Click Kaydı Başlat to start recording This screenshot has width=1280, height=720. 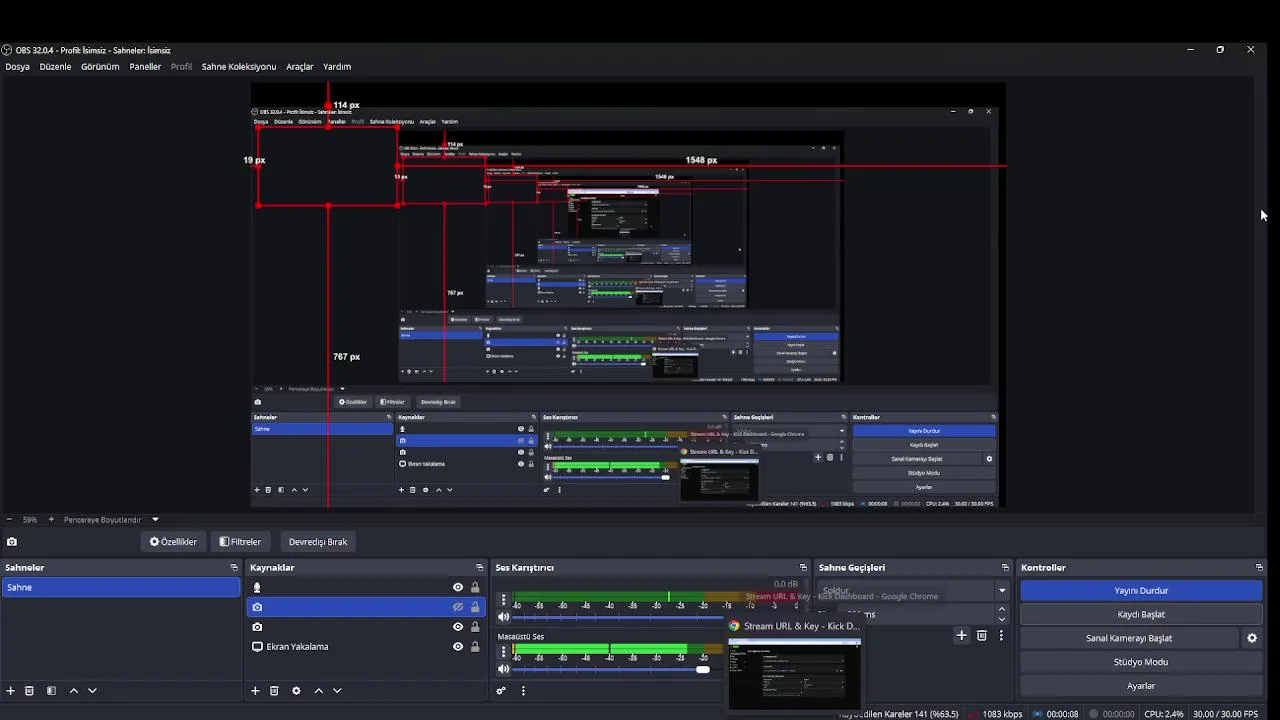point(1141,614)
